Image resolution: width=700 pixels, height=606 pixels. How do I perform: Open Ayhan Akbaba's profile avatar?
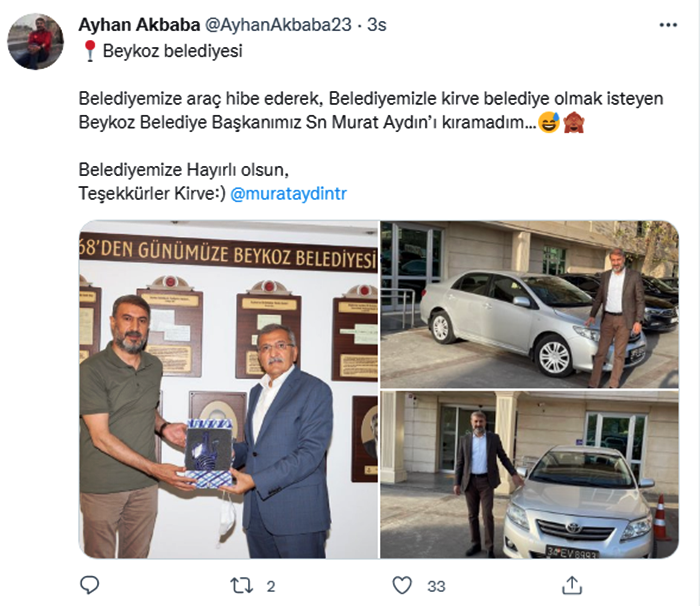coord(35,42)
